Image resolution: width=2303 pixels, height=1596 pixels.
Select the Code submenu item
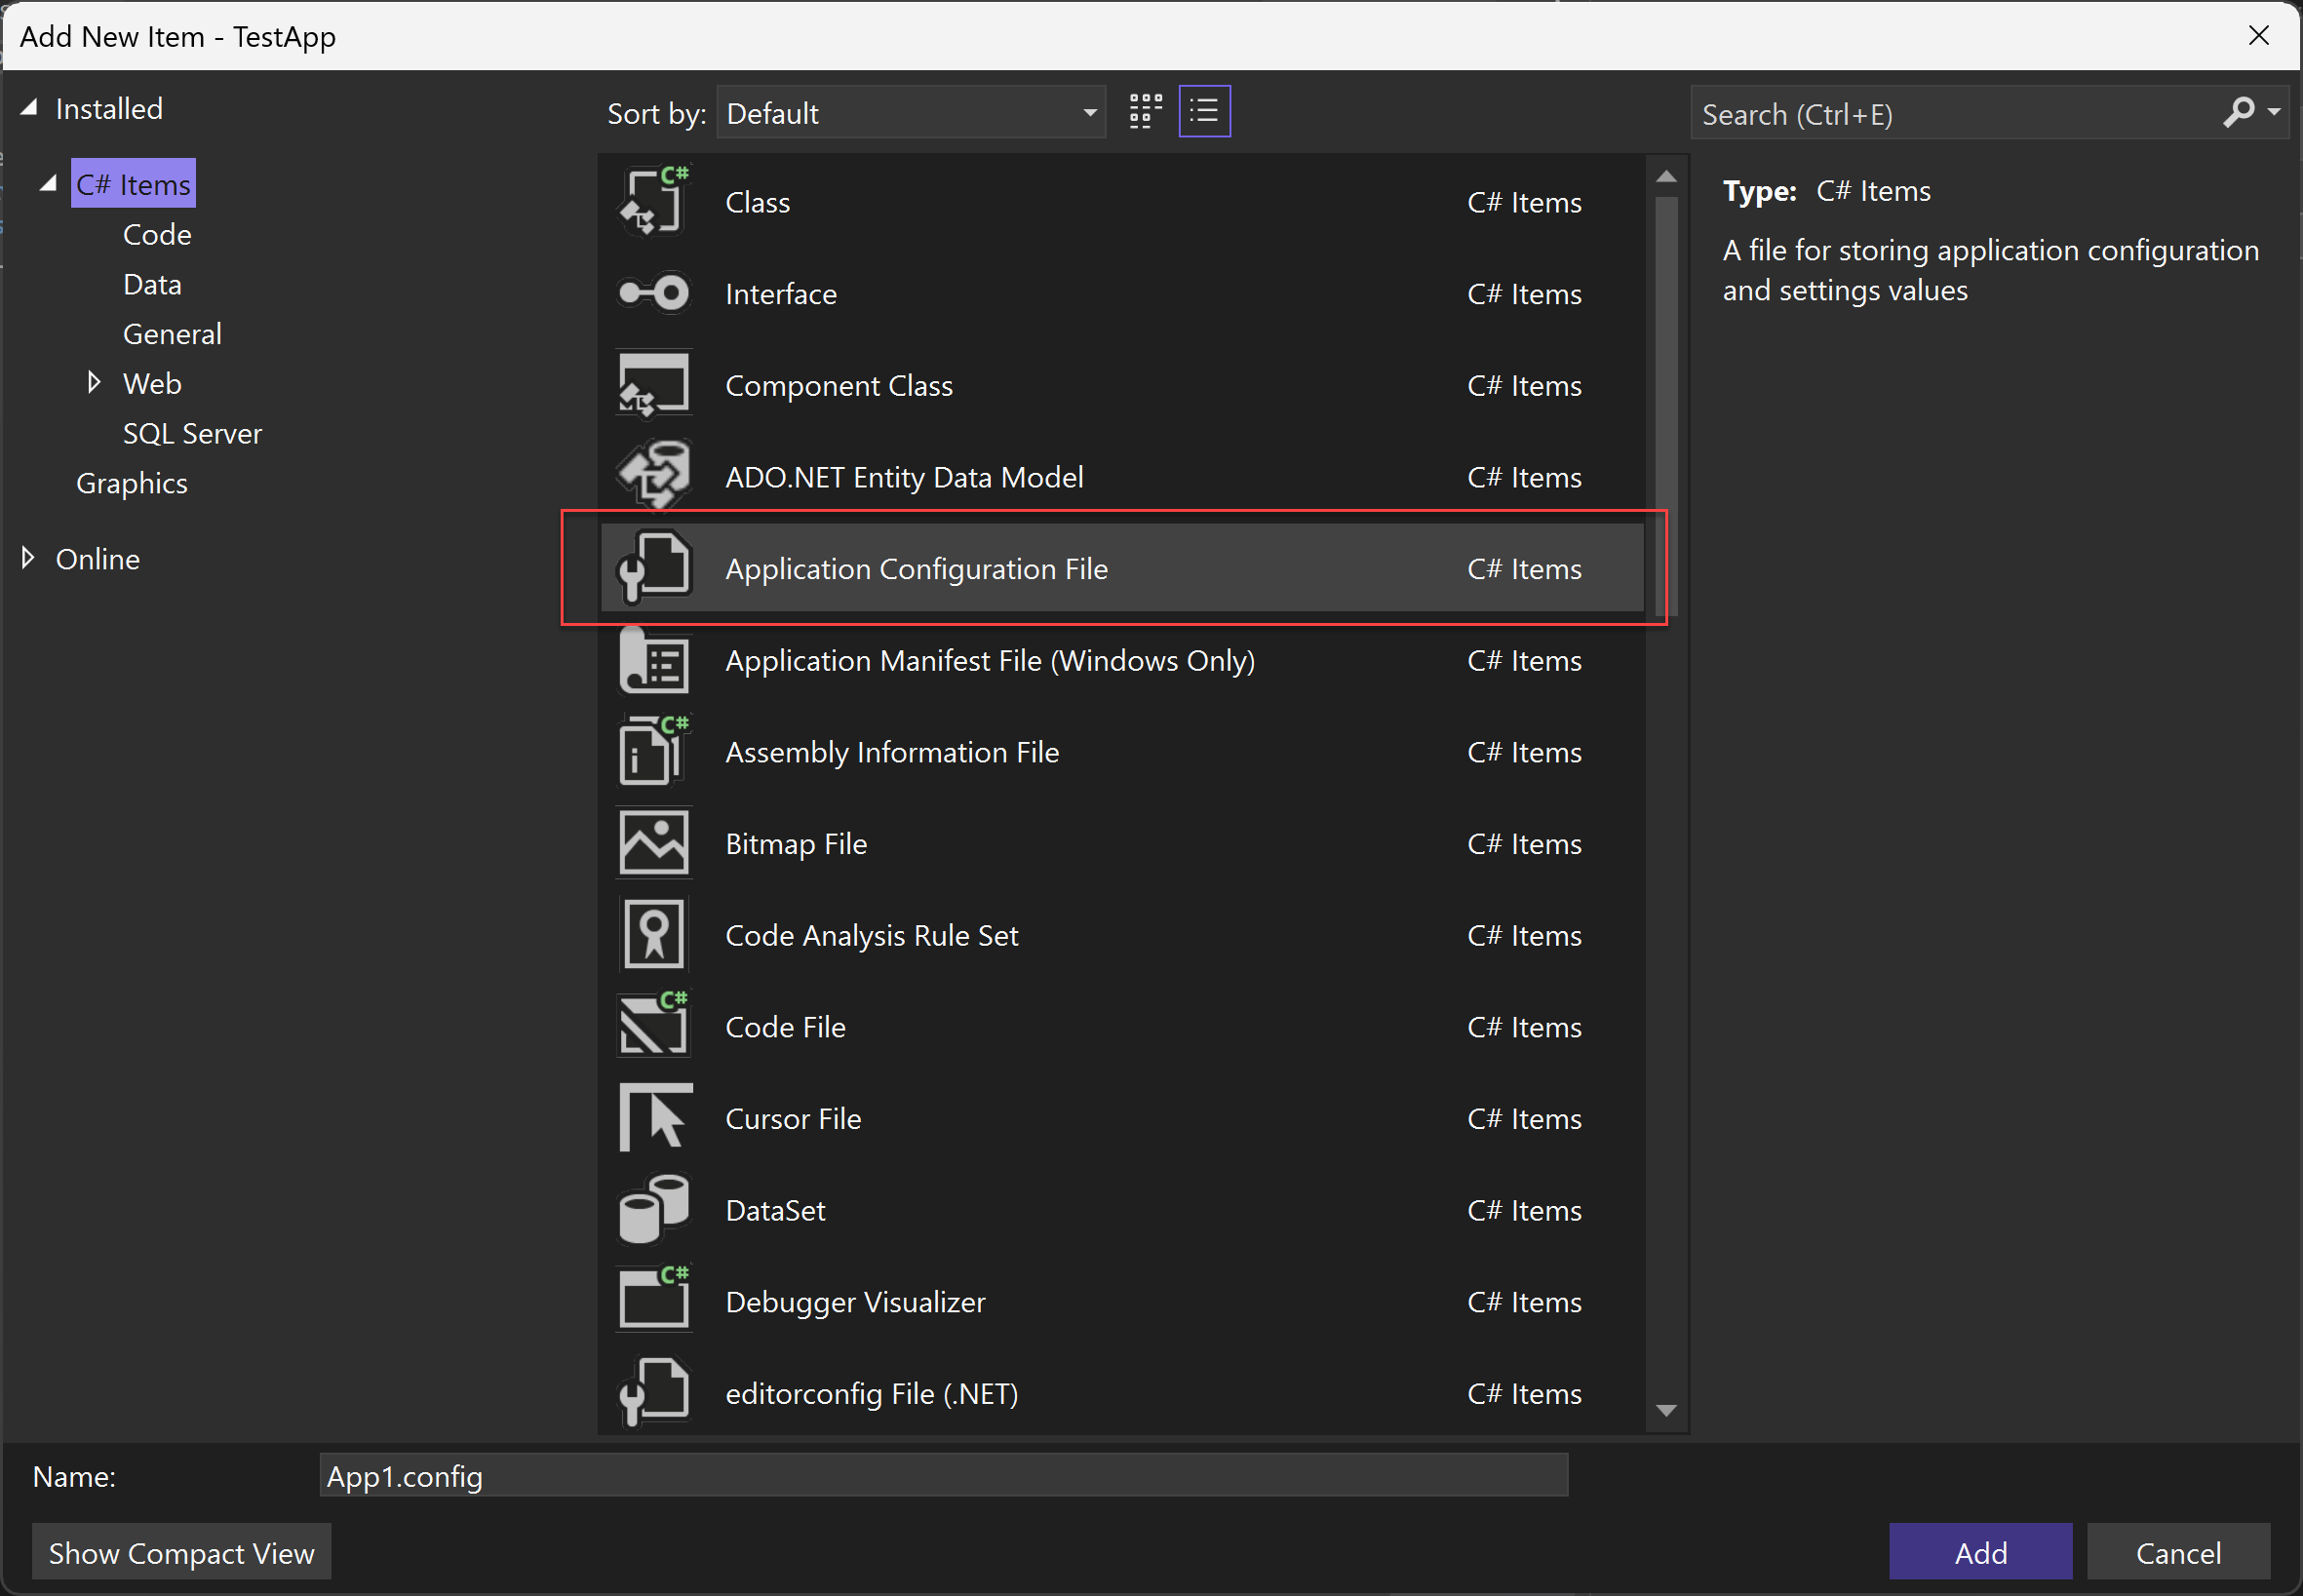pos(156,233)
